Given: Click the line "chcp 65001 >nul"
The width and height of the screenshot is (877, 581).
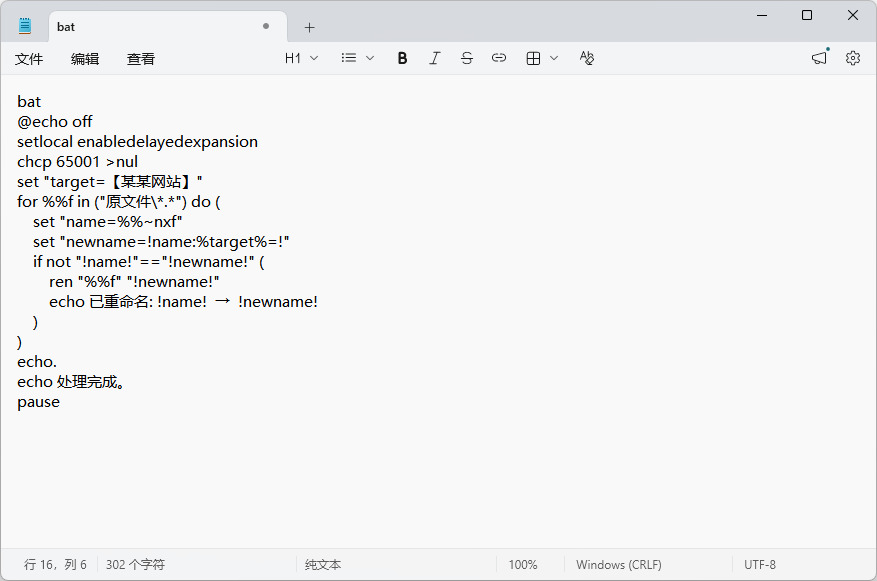Looking at the screenshot, I should pyautogui.click(x=77, y=162).
